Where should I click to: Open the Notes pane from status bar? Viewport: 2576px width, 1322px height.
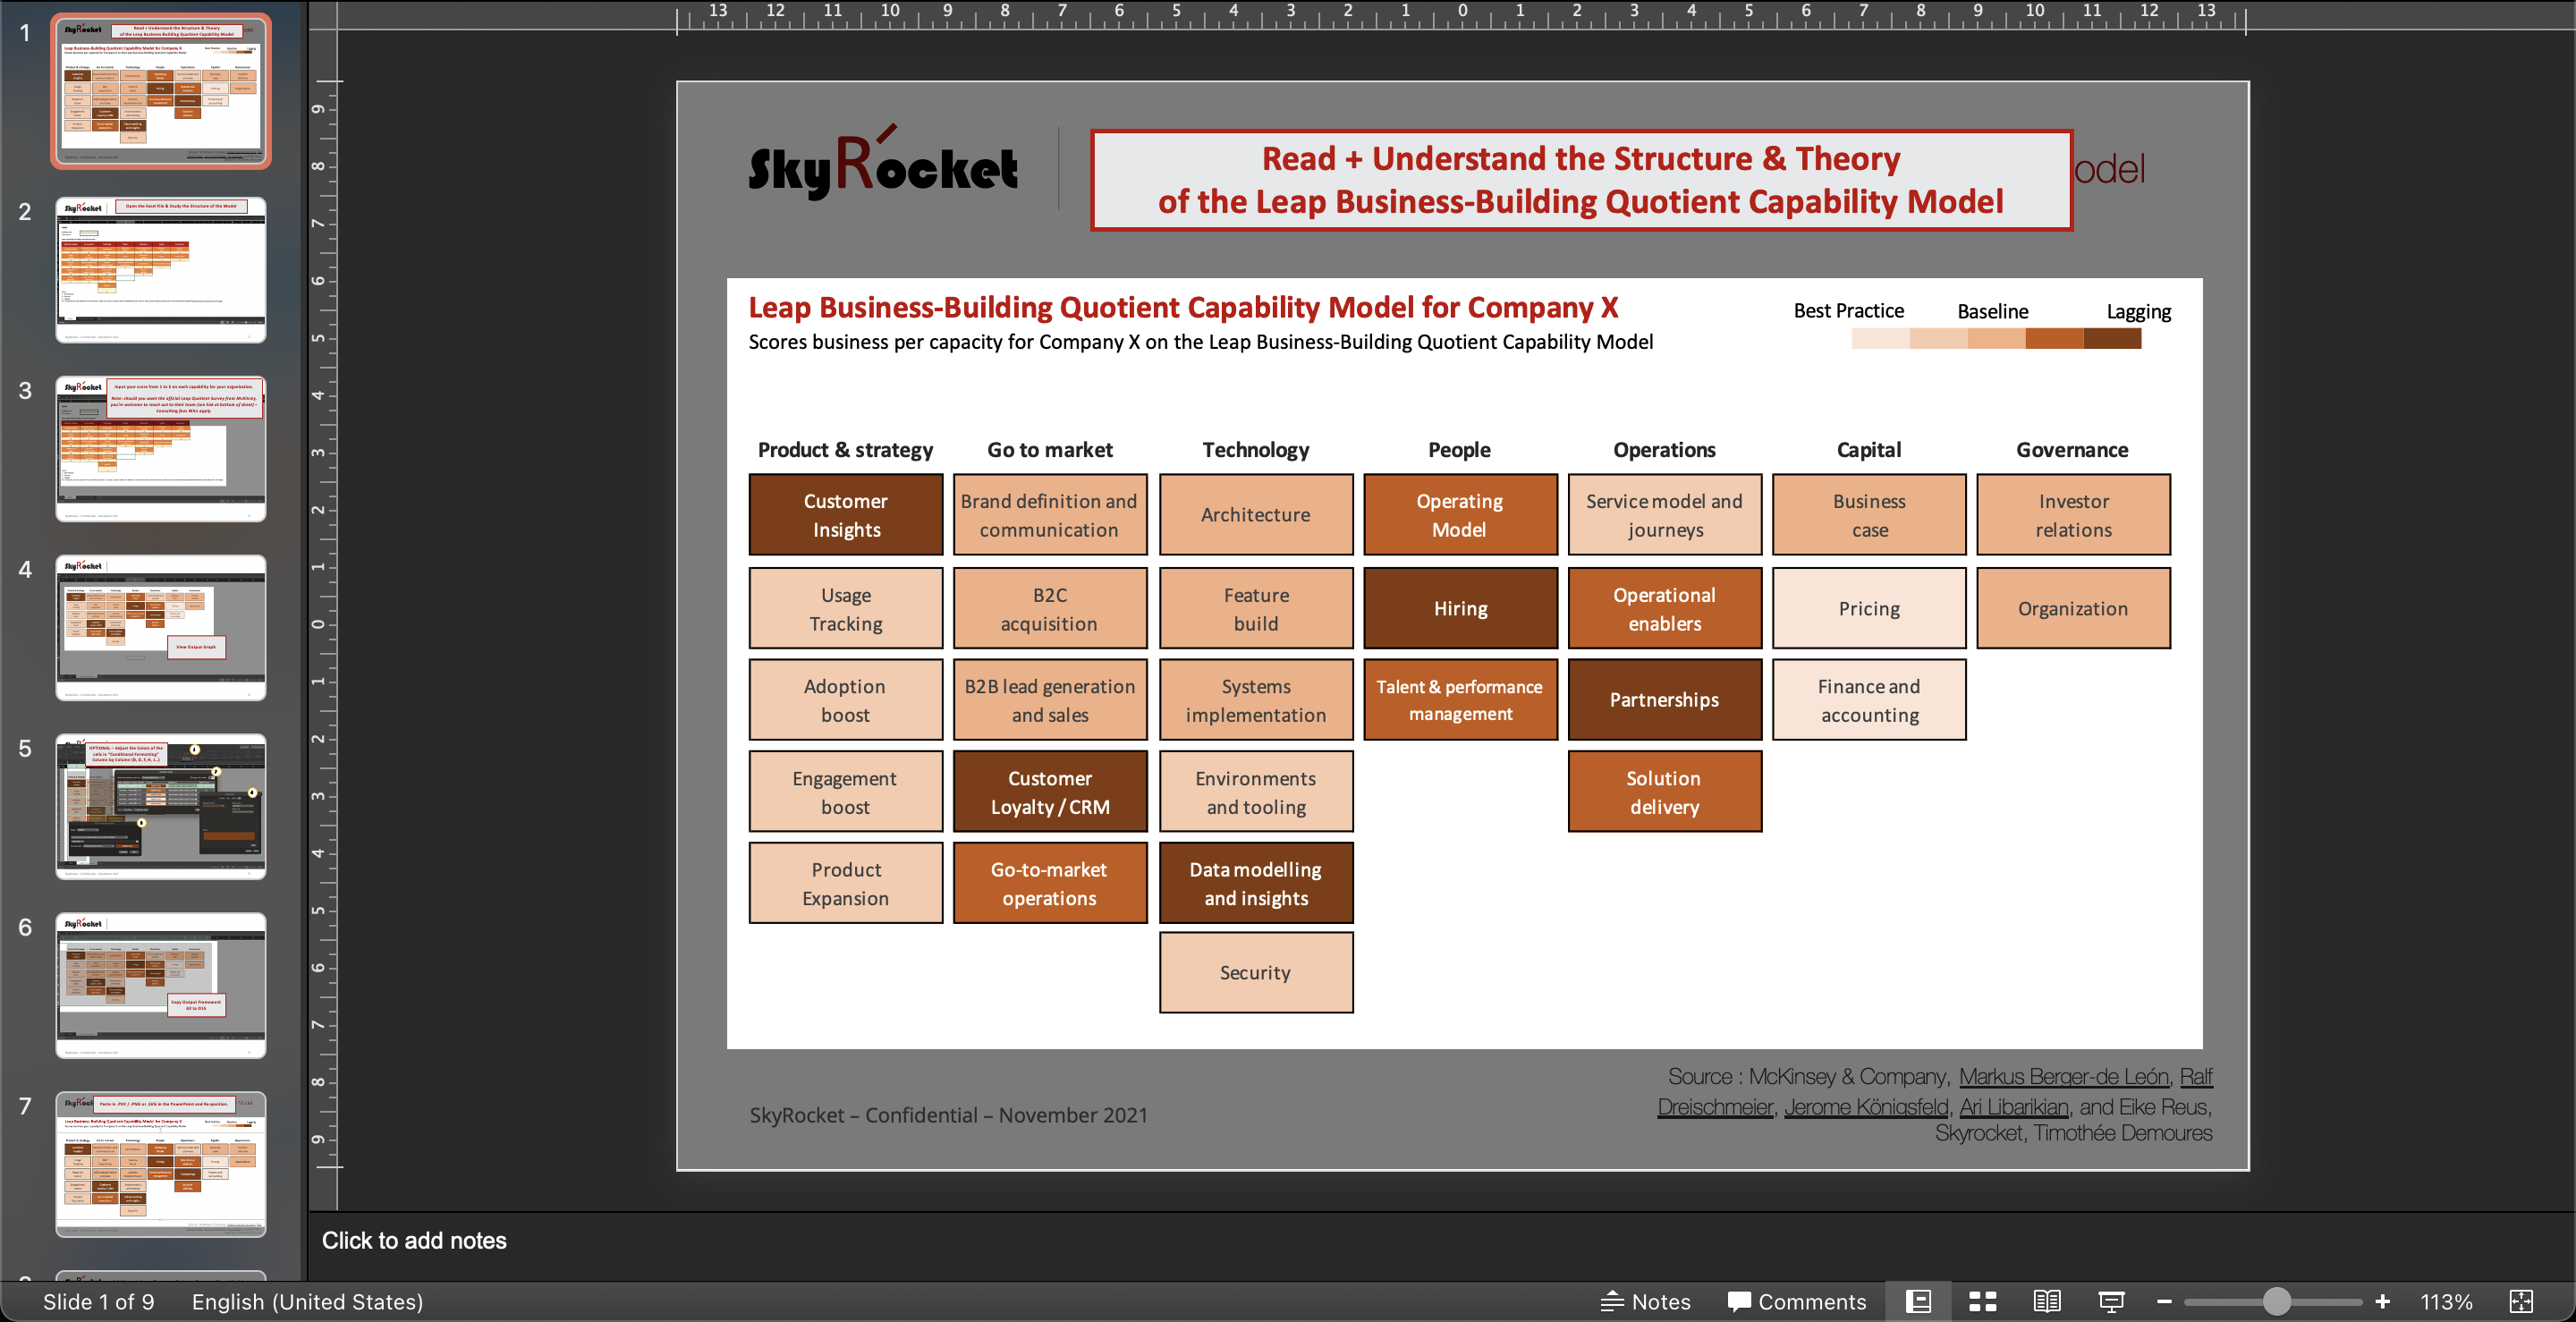click(1645, 1301)
